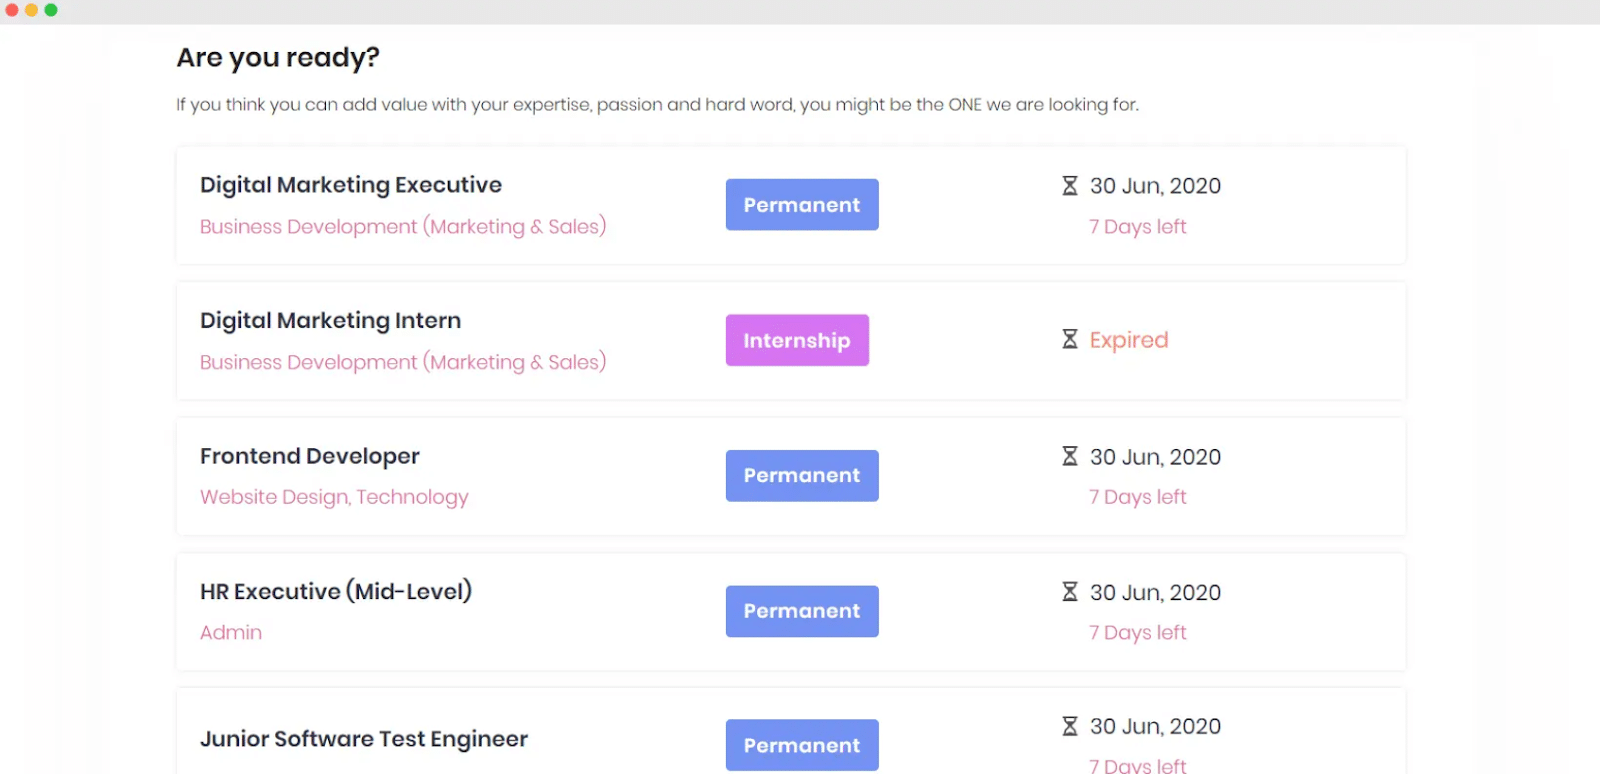Click Permanent badge for Junior Software Test Engineer
This screenshot has height=774, width=1600.
point(802,745)
